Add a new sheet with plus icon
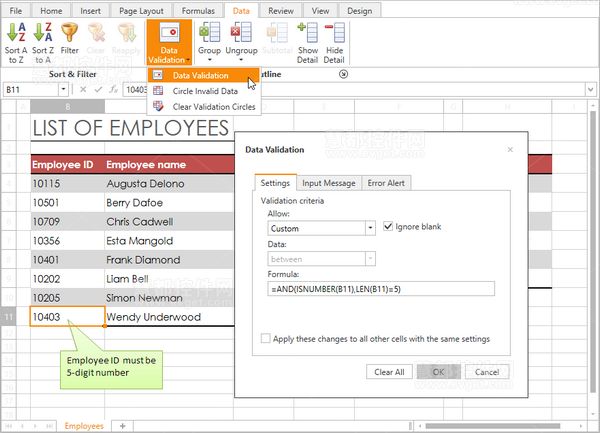 pos(122,426)
